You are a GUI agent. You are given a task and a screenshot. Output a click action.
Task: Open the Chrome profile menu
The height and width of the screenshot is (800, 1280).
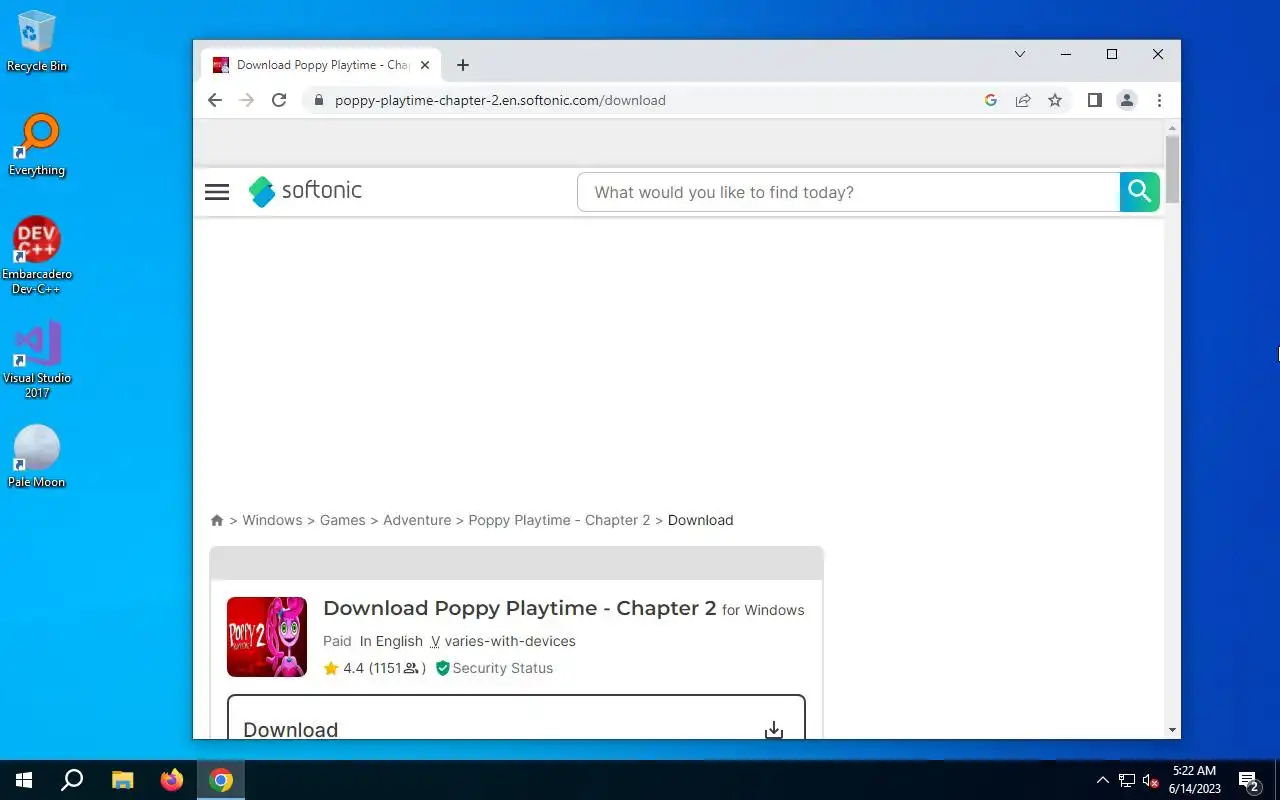1127,100
